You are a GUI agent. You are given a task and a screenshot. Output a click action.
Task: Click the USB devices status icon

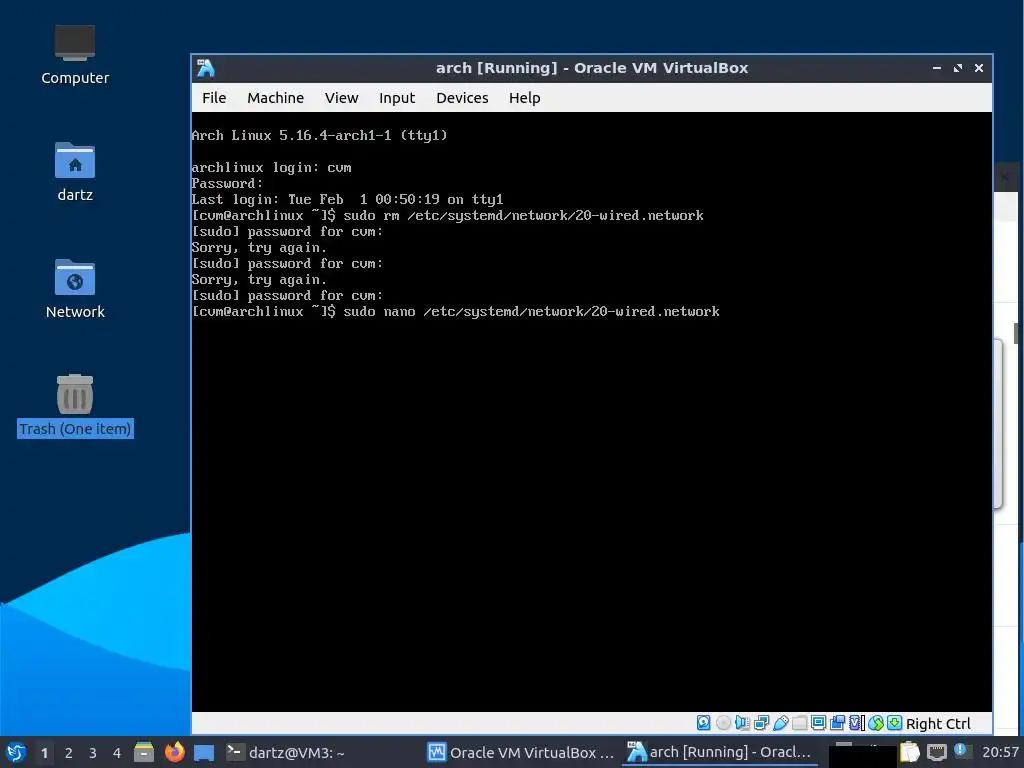(x=780, y=723)
